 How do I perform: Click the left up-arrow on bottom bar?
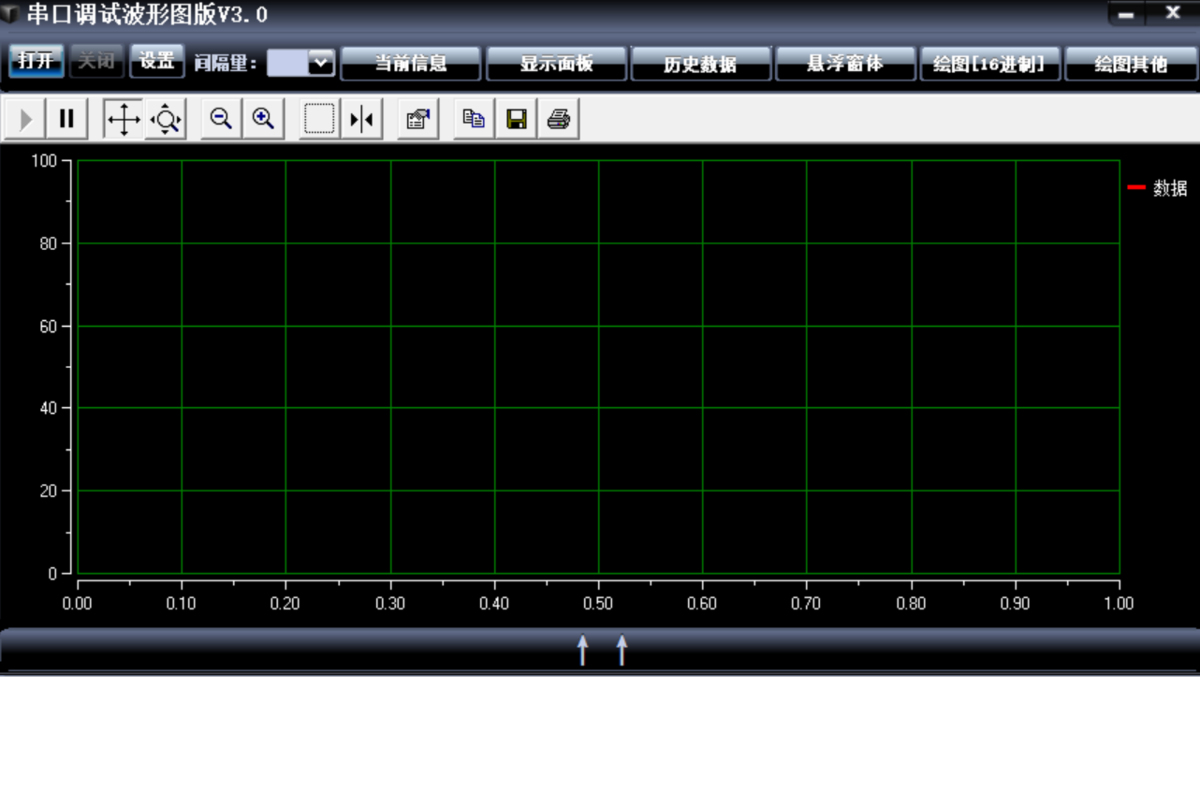583,650
